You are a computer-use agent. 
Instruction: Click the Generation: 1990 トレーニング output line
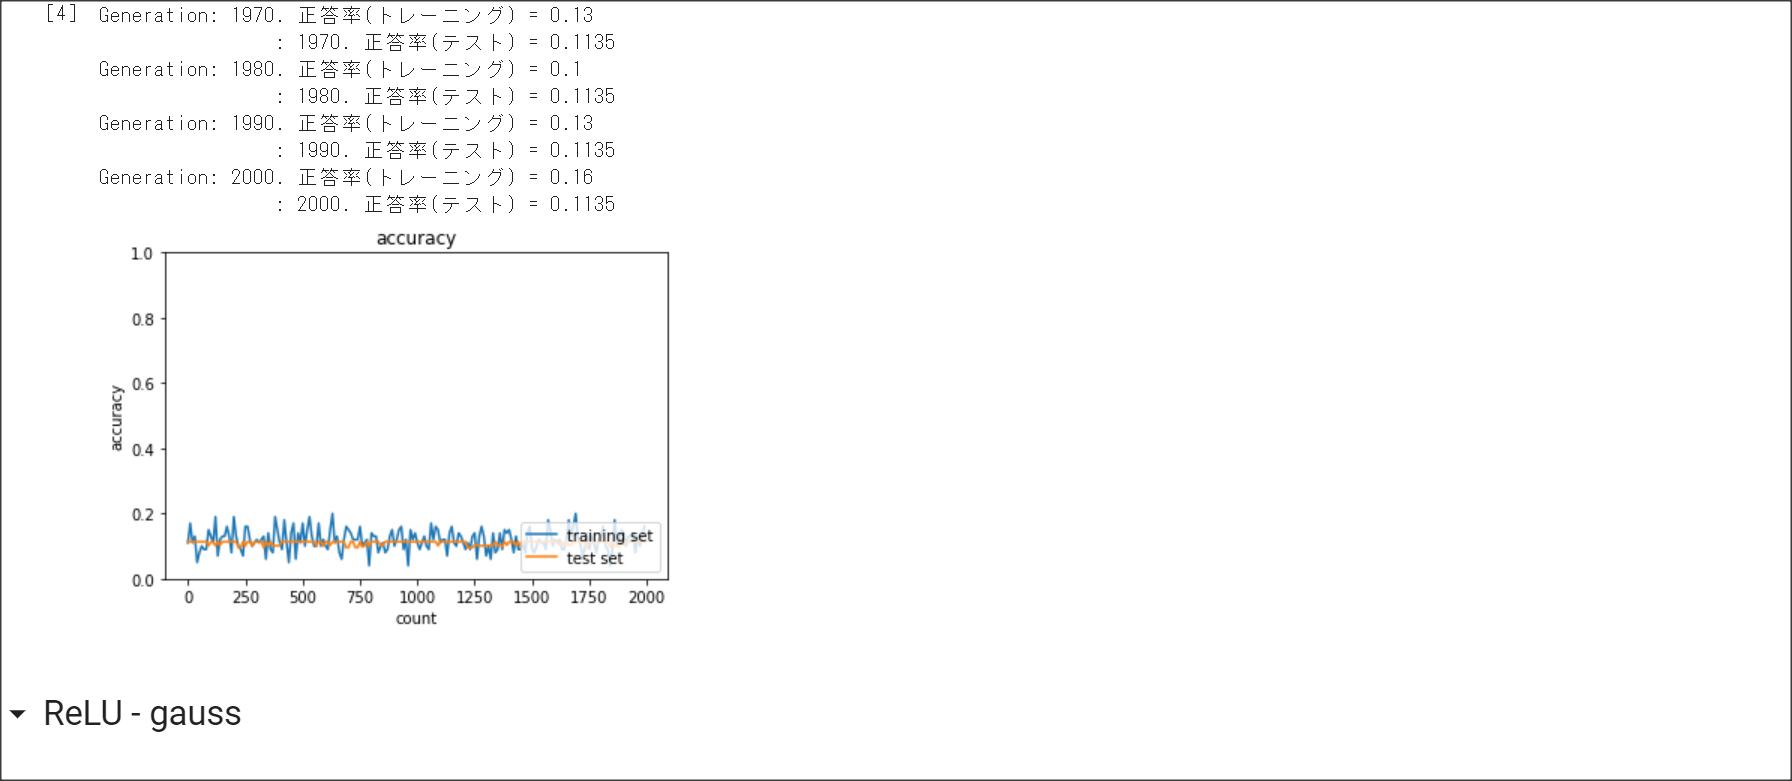[x=346, y=123]
